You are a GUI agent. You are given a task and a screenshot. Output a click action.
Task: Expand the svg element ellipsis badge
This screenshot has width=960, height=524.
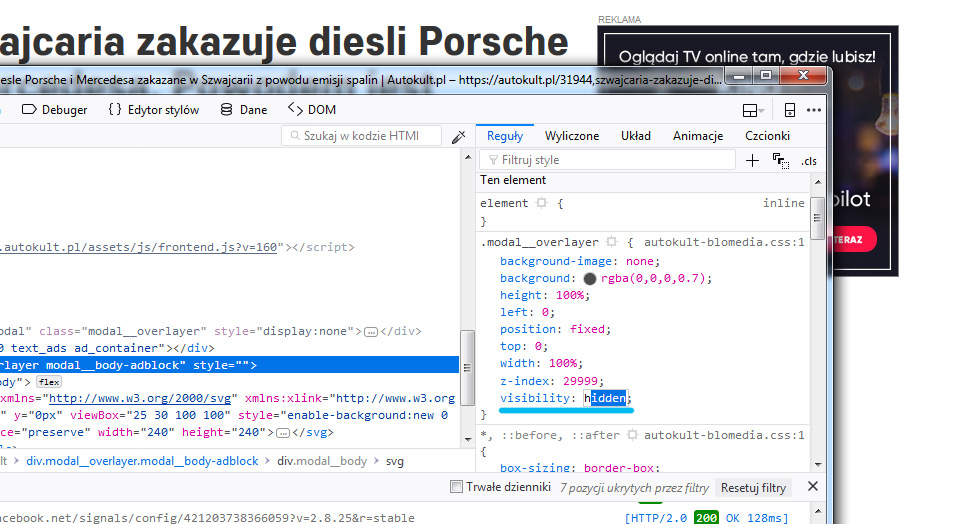(283, 433)
